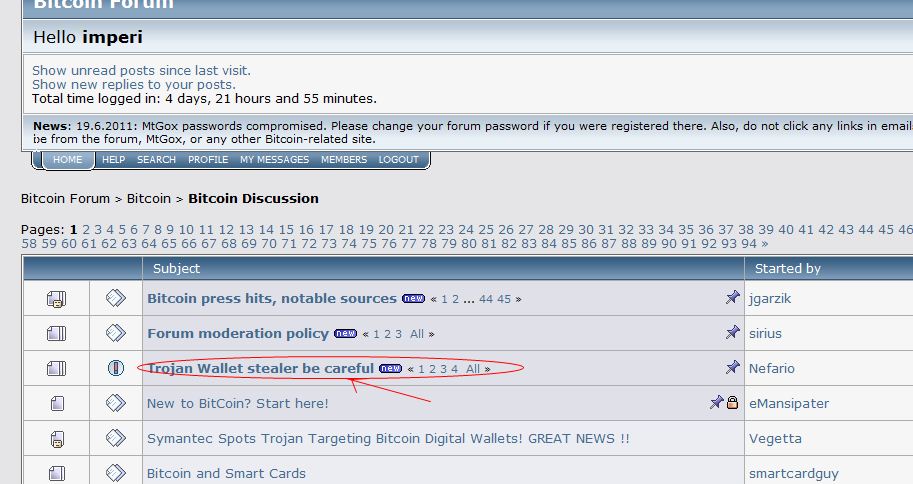Click the topic status icon for Bitcoin press hits row
Viewport: 913px width, 484px height.
(x=56, y=299)
